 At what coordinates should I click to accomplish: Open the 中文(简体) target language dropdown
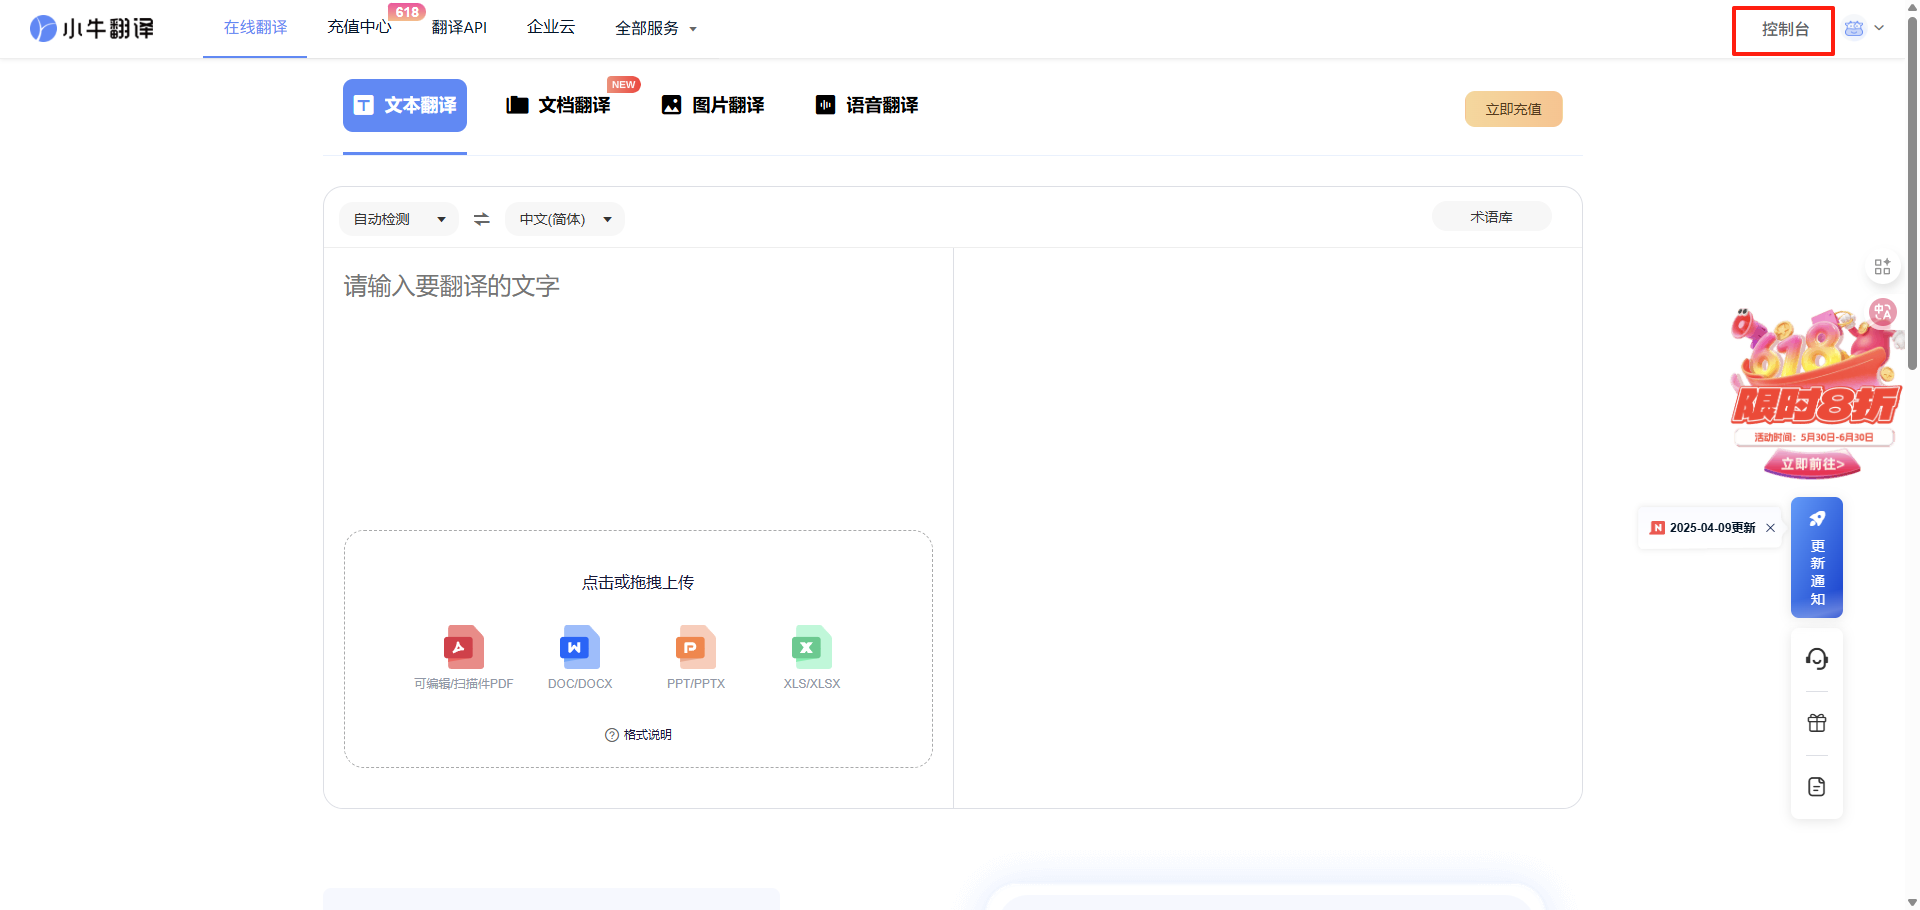coord(565,219)
